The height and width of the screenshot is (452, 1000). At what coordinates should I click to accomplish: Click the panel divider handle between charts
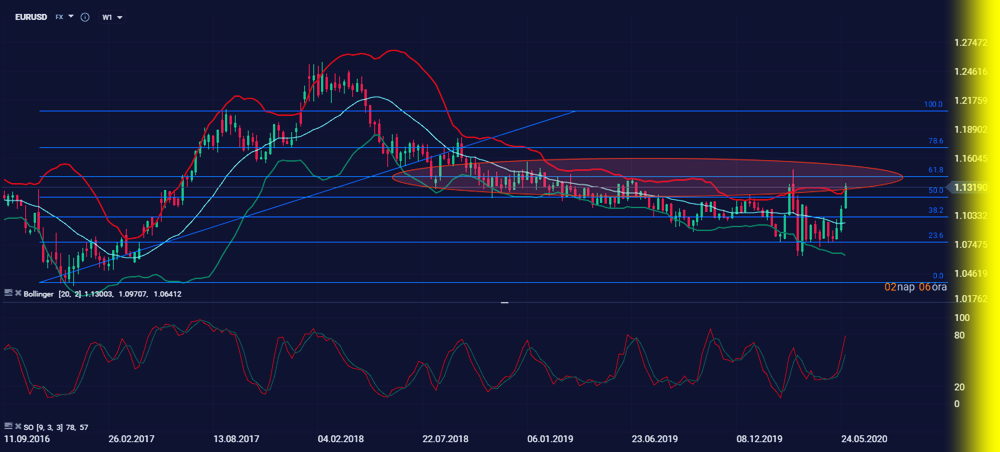pyautogui.click(x=505, y=301)
